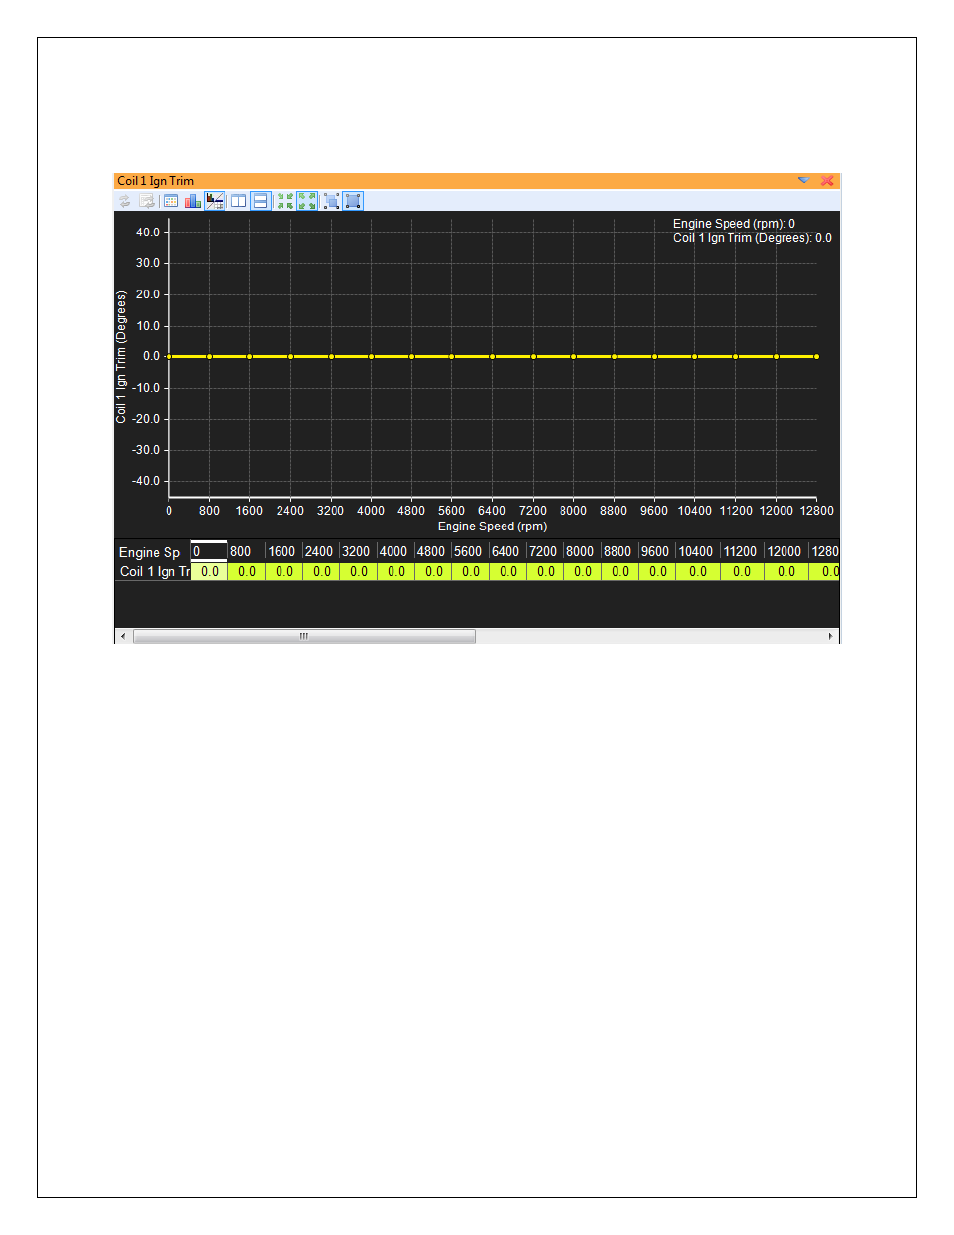Select the trim value cell under 4800 rpm
Image resolution: width=954 pixels, height=1235 pixels.
(x=433, y=572)
